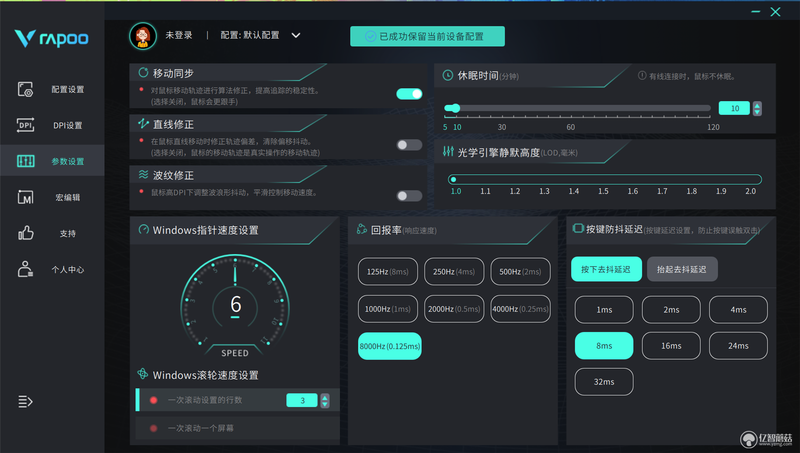Select 250Hz (4ms) report rate

(x=454, y=271)
